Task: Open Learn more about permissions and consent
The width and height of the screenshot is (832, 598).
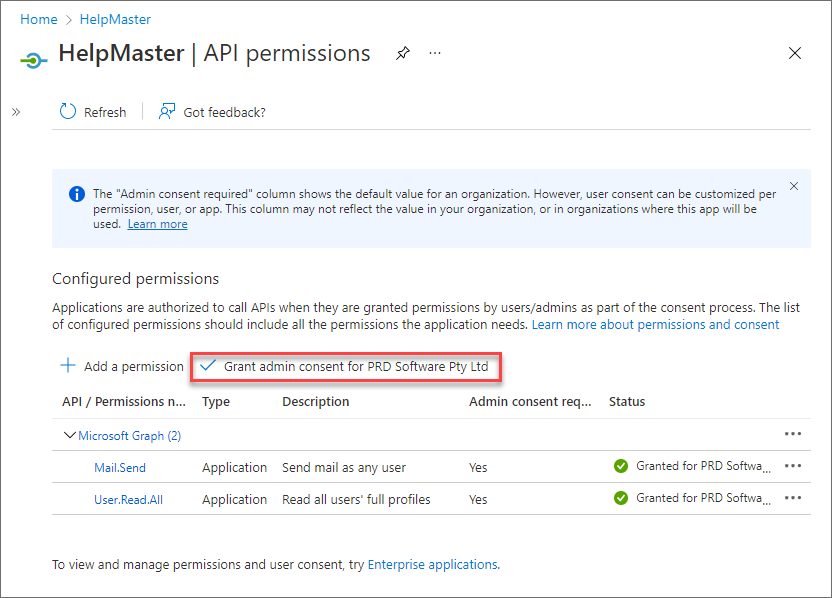Action: click(x=655, y=324)
